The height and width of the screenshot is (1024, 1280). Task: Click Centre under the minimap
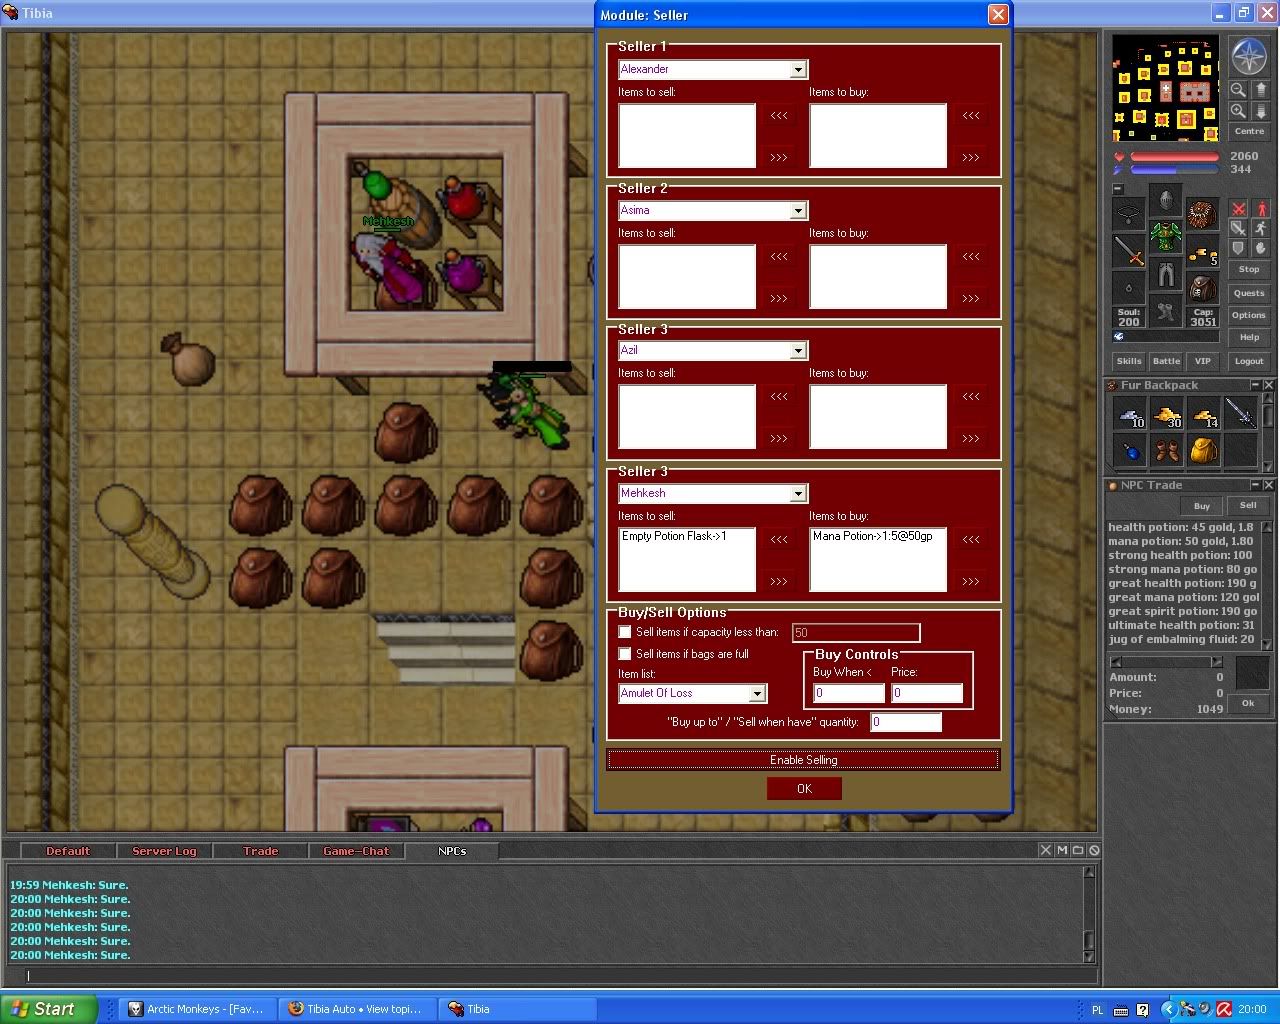1249,131
